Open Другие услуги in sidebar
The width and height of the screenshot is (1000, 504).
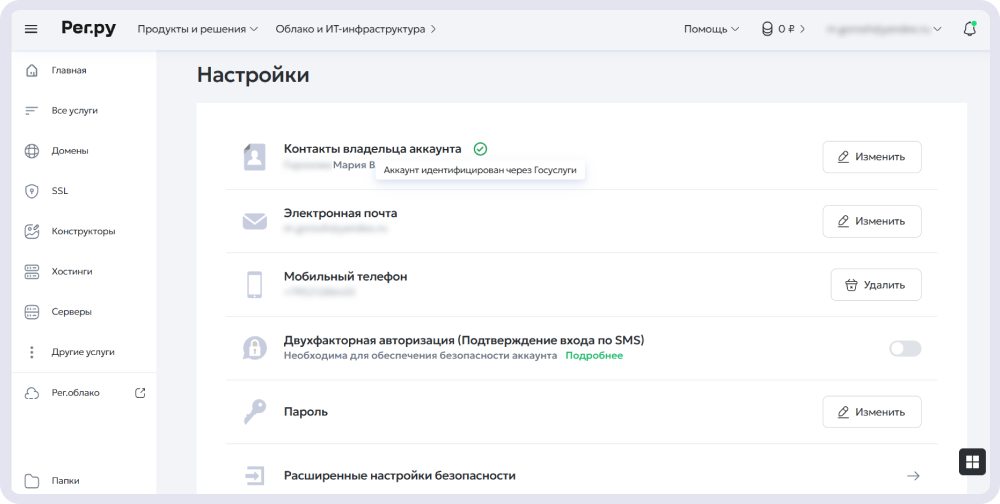point(84,352)
